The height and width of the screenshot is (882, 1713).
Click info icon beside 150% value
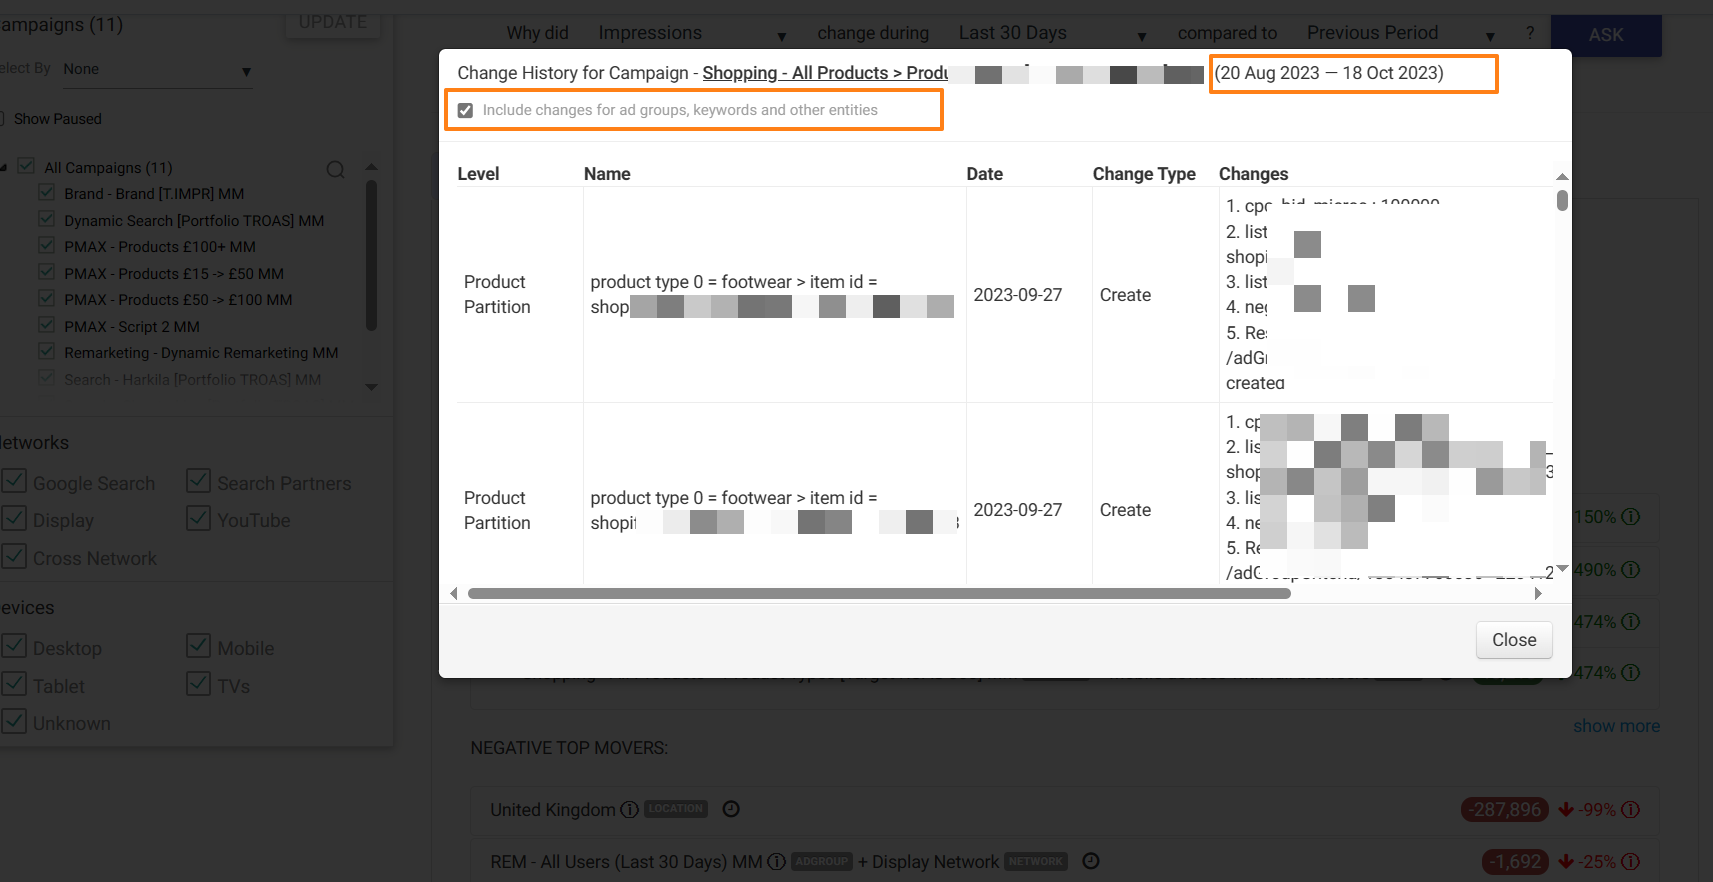point(1631,517)
